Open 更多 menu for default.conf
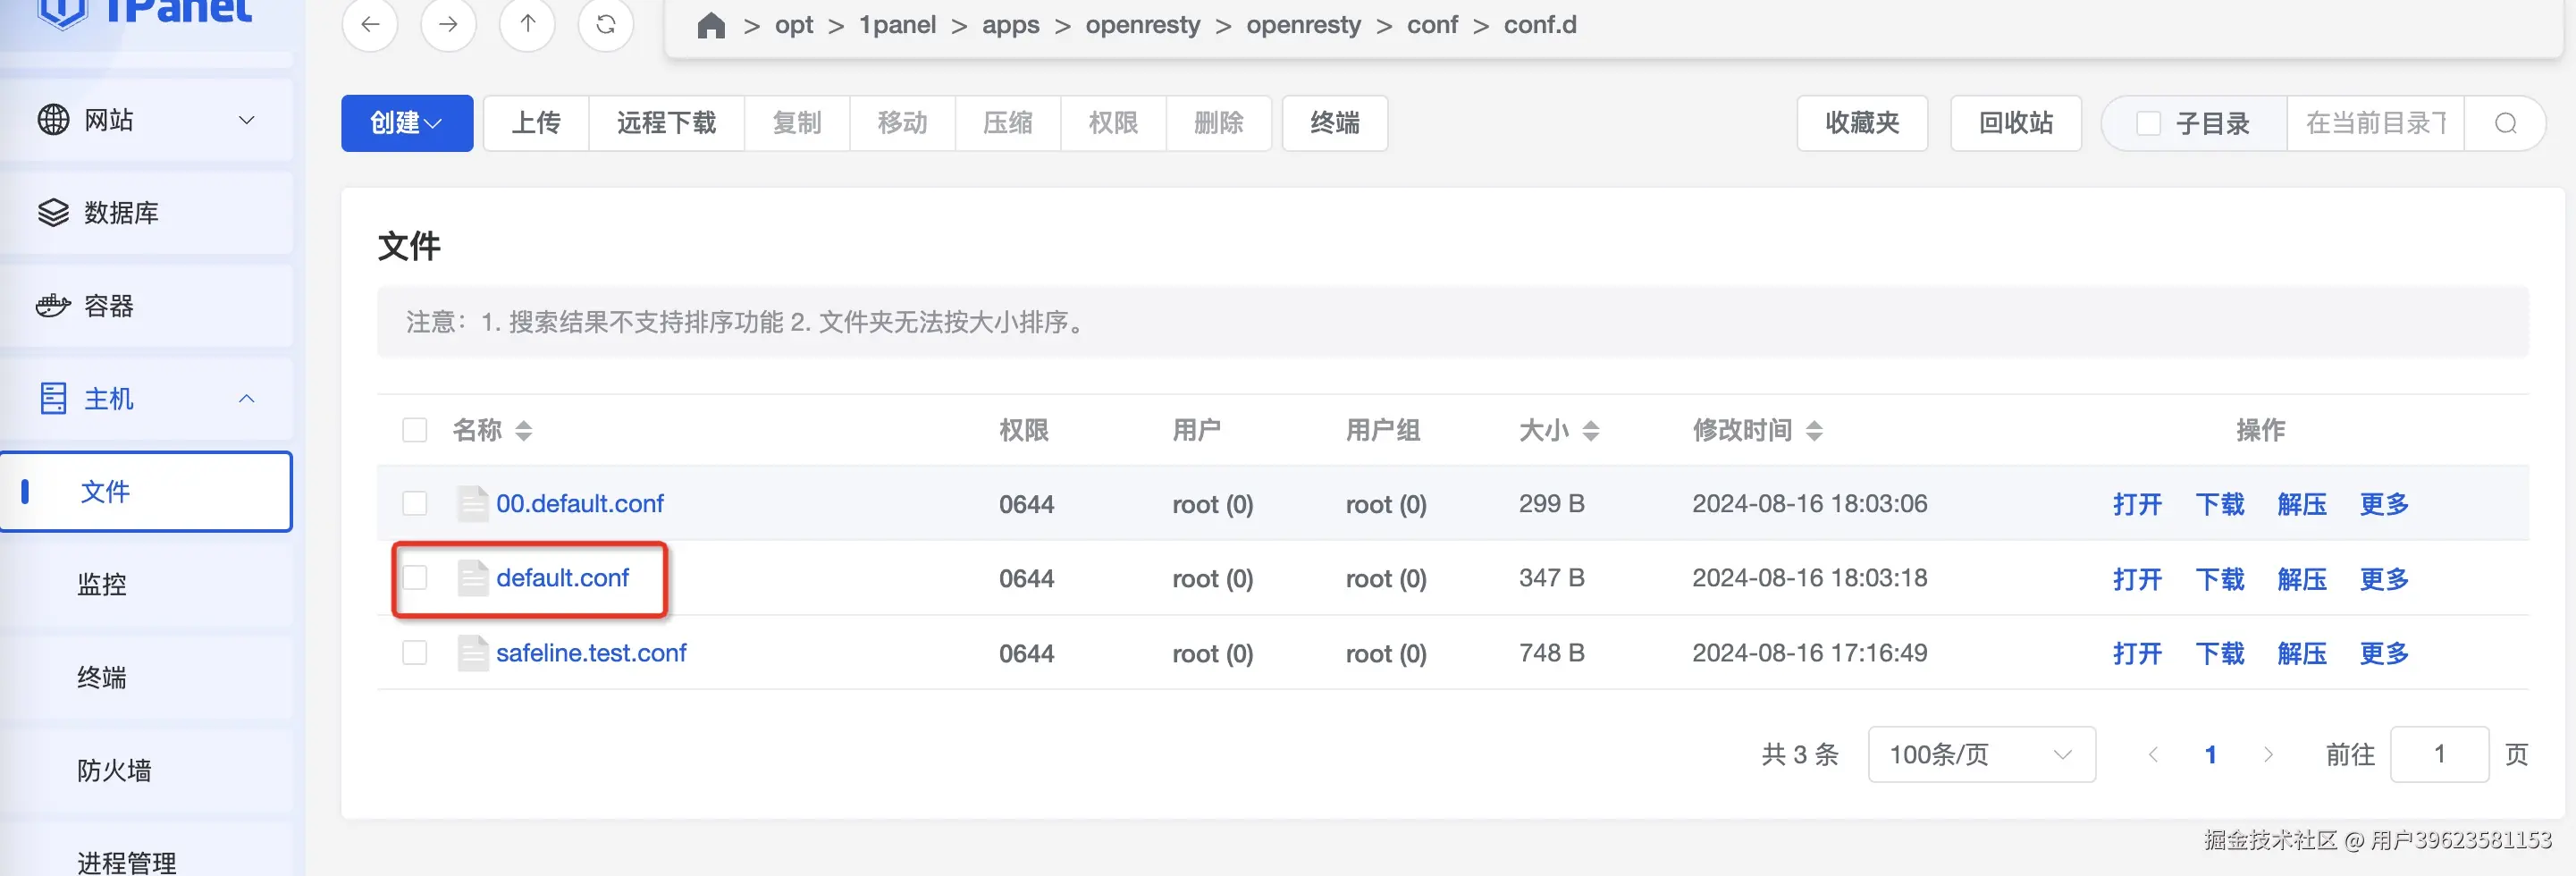Viewport: 2576px width, 876px height. tap(2384, 579)
